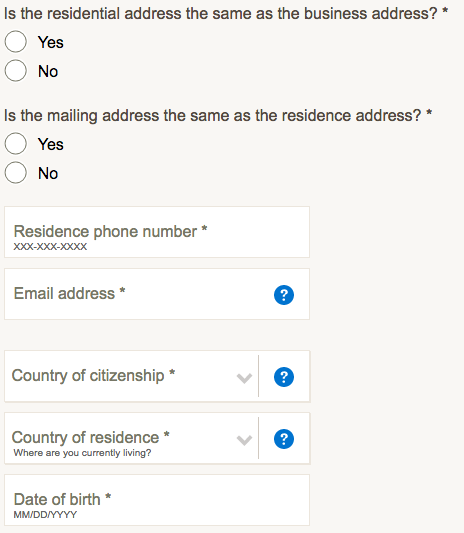Select No for residential same as business address
The image size is (464, 533).
click(16, 71)
